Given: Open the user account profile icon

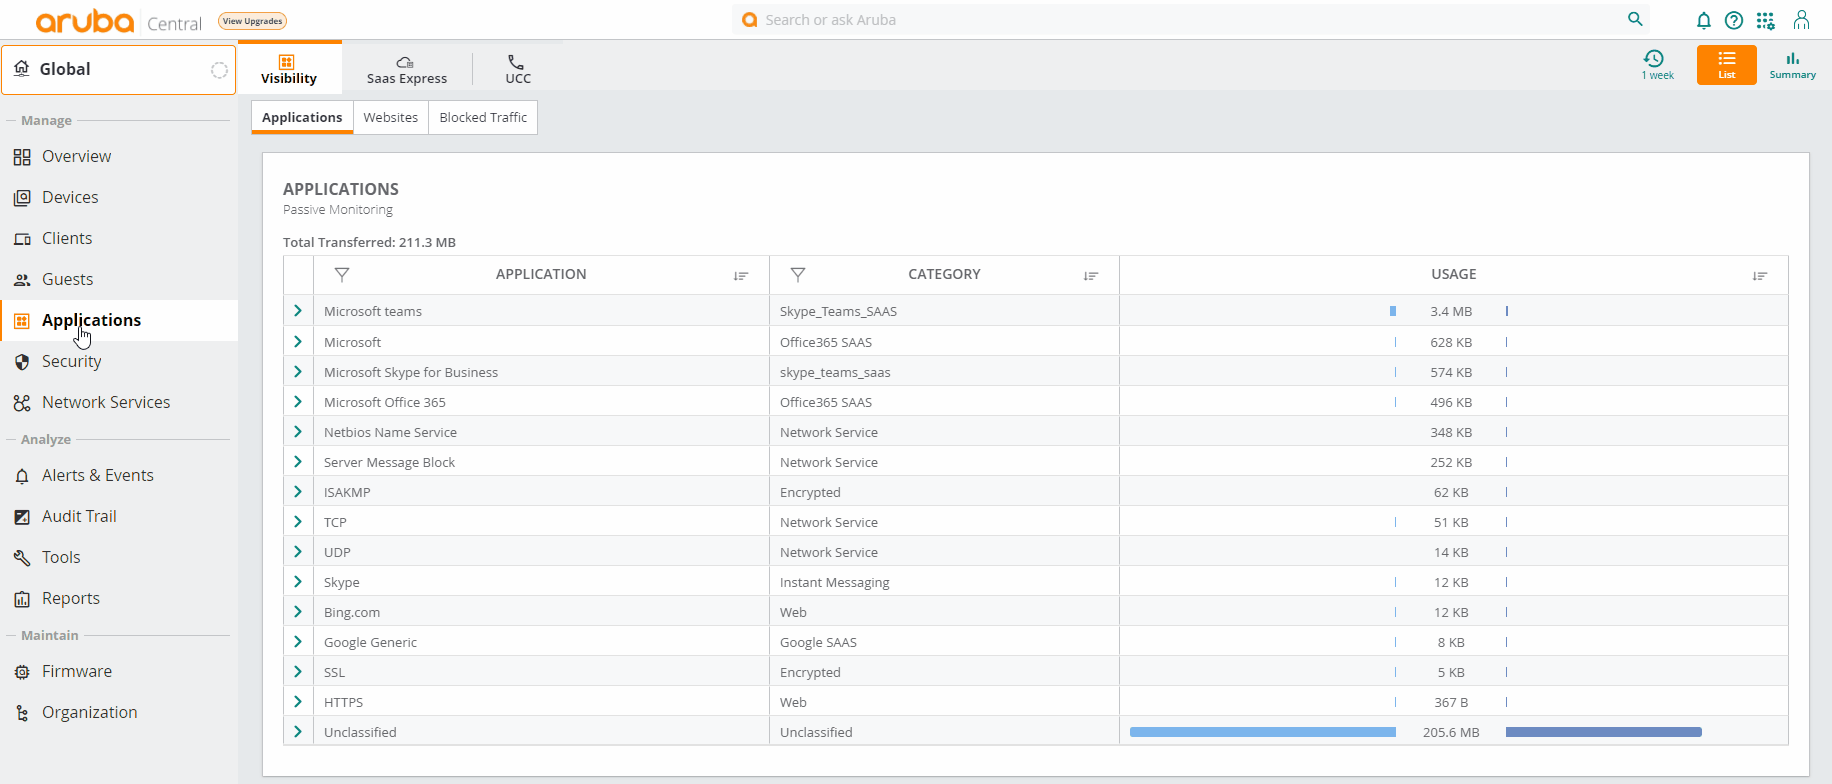Looking at the screenshot, I should click(1801, 20).
